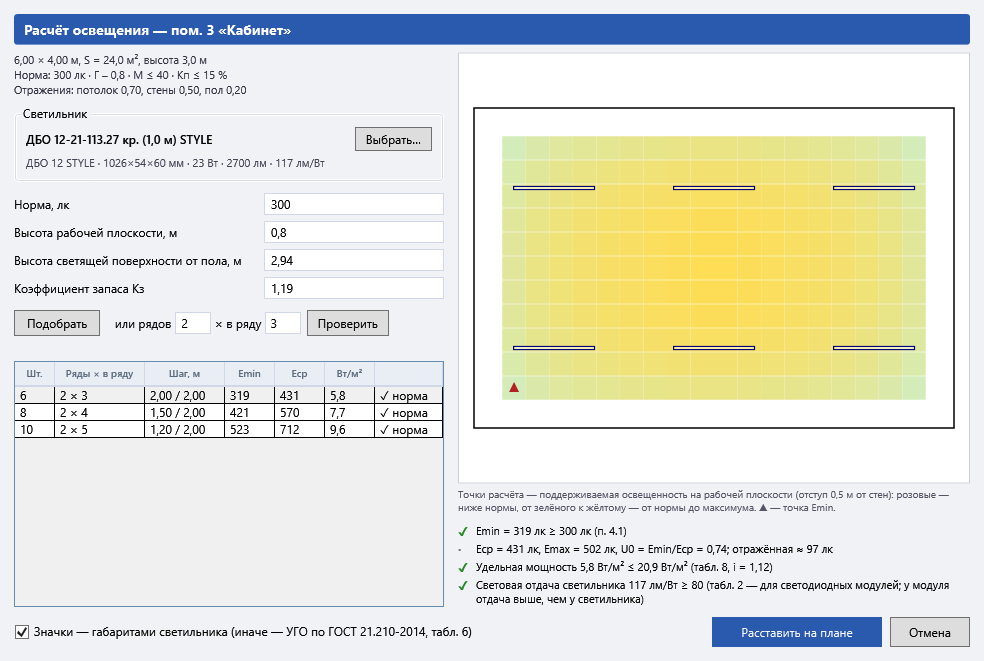This screenshot has height=661, width=984.
Task: Select the top-left luminaire on the plan
Action: pyautogui.click(x=554, y=188)
